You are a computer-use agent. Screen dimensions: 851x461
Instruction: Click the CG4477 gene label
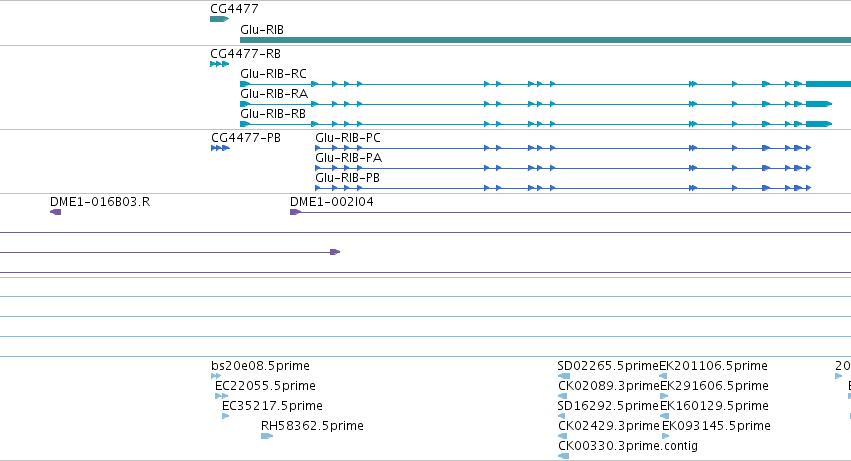234,9
